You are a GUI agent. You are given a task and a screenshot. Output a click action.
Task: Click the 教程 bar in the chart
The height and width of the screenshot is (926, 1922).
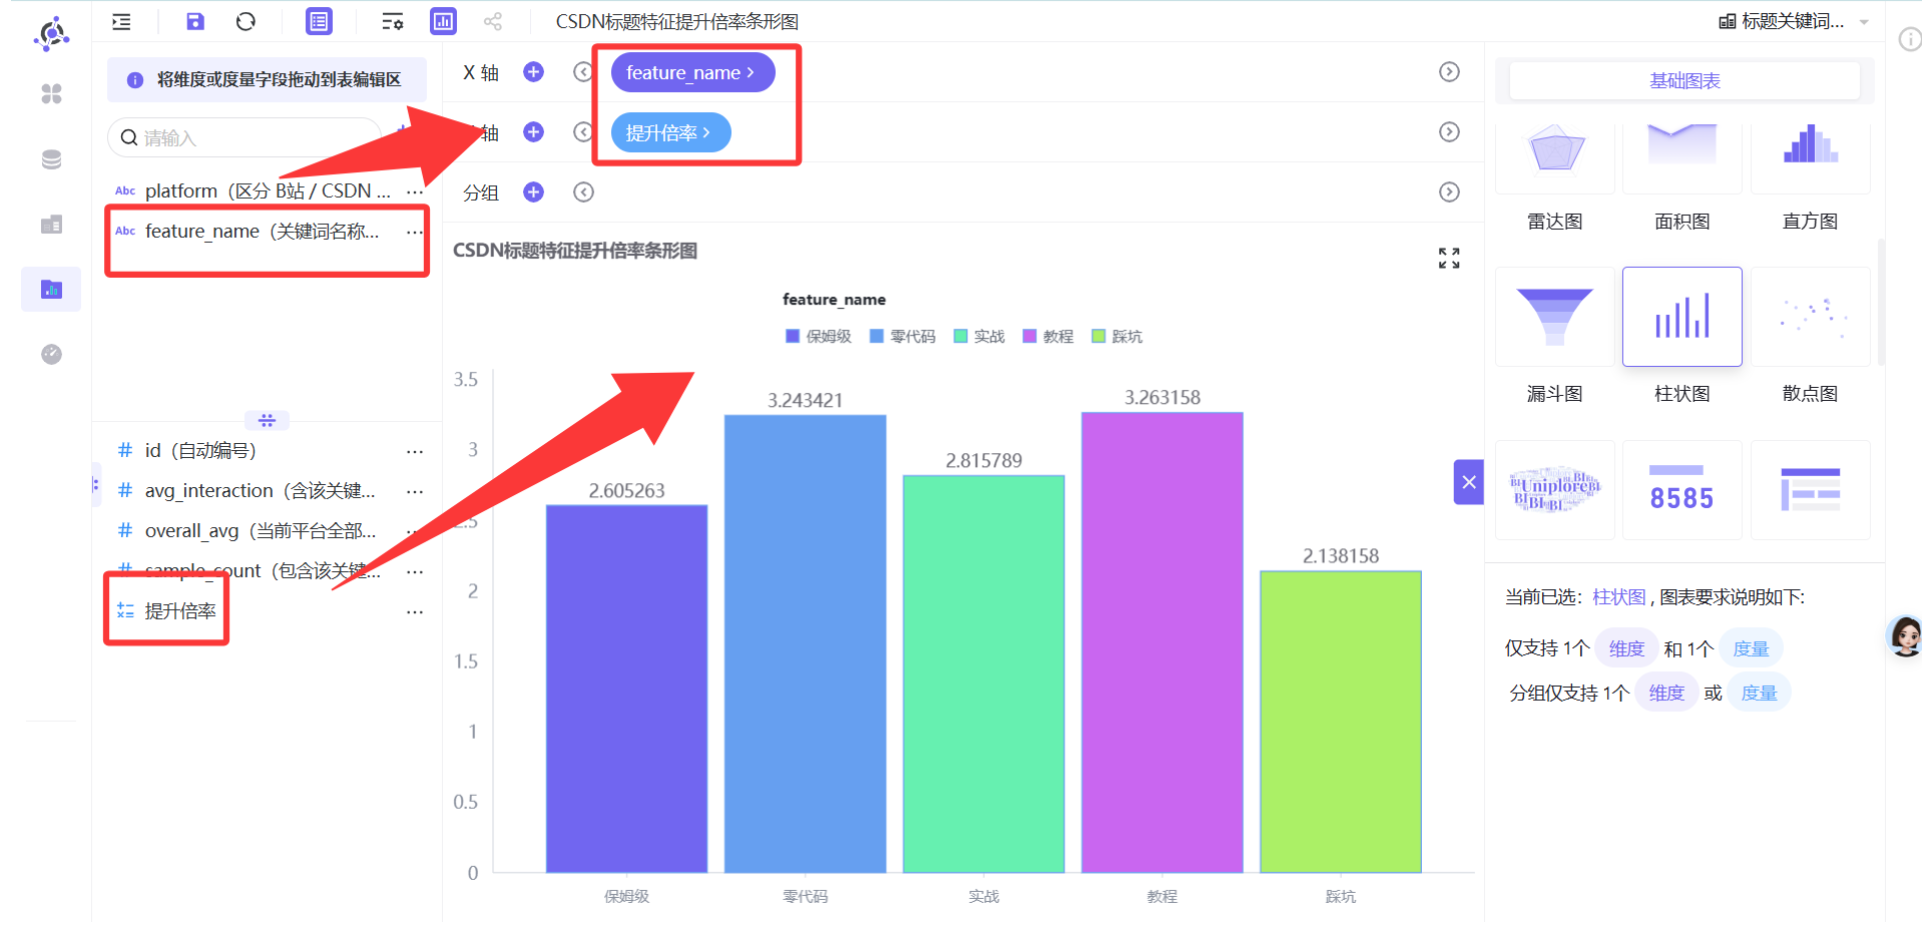pos(1162,642)
